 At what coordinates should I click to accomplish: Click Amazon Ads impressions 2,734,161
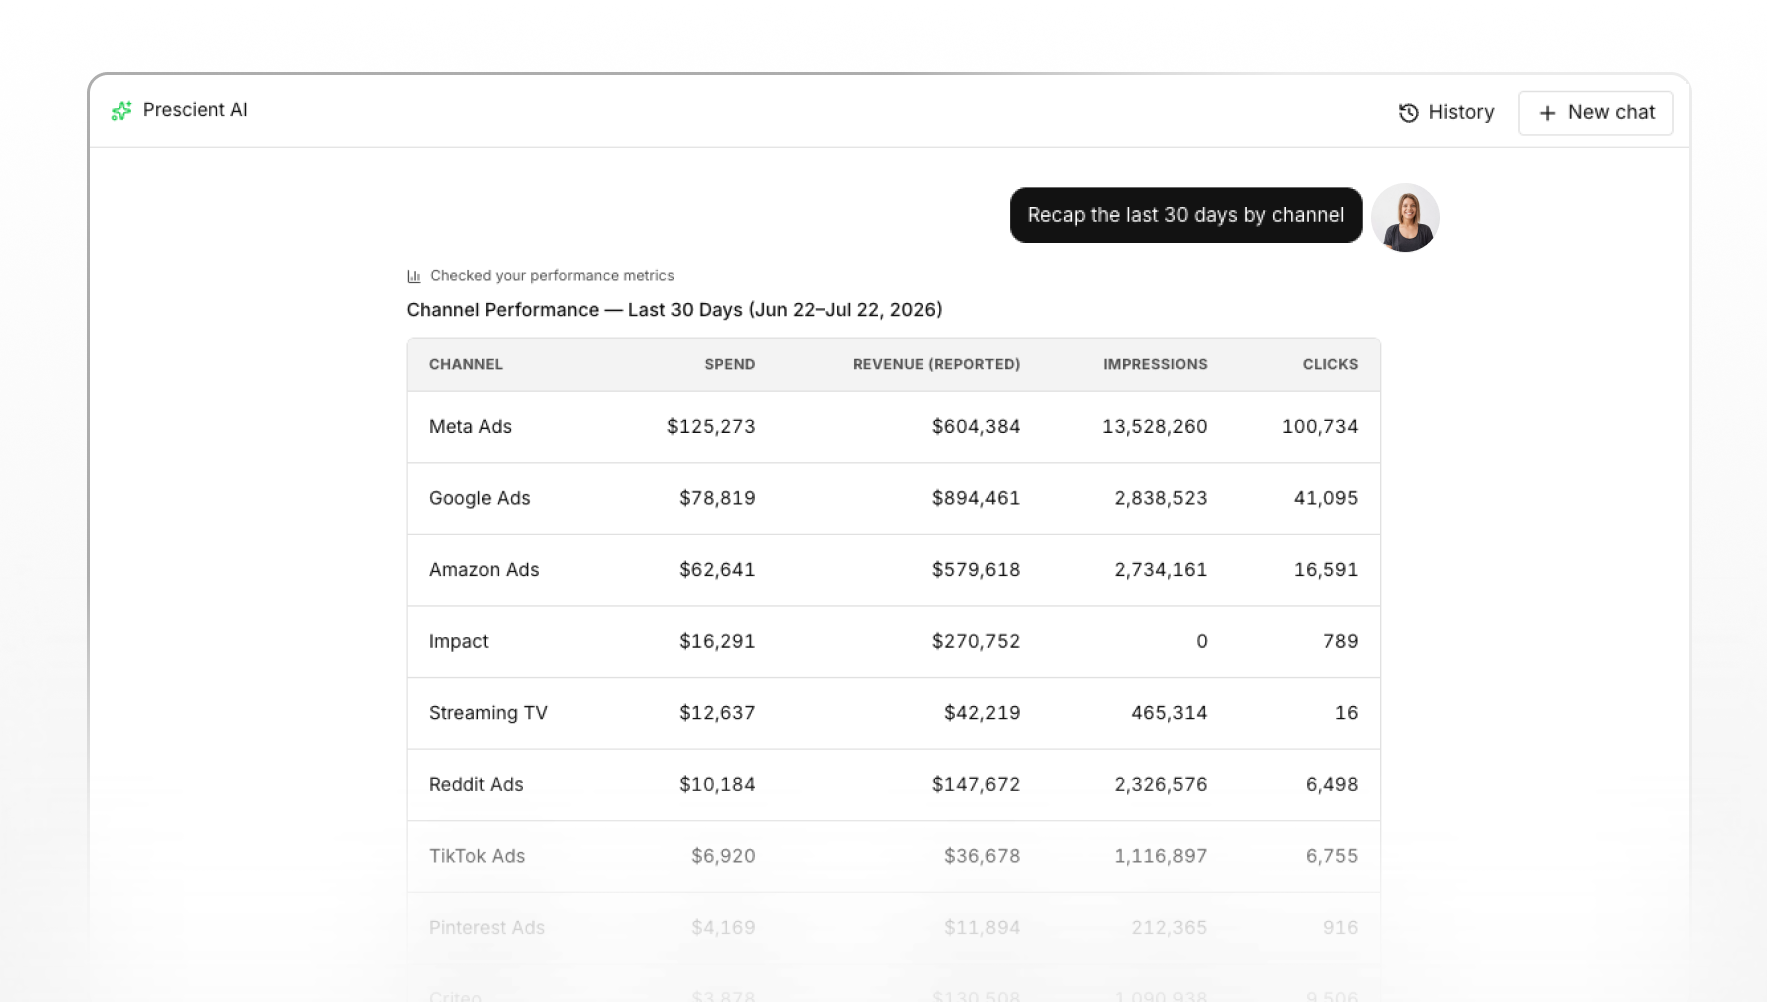click(1161, 570)
